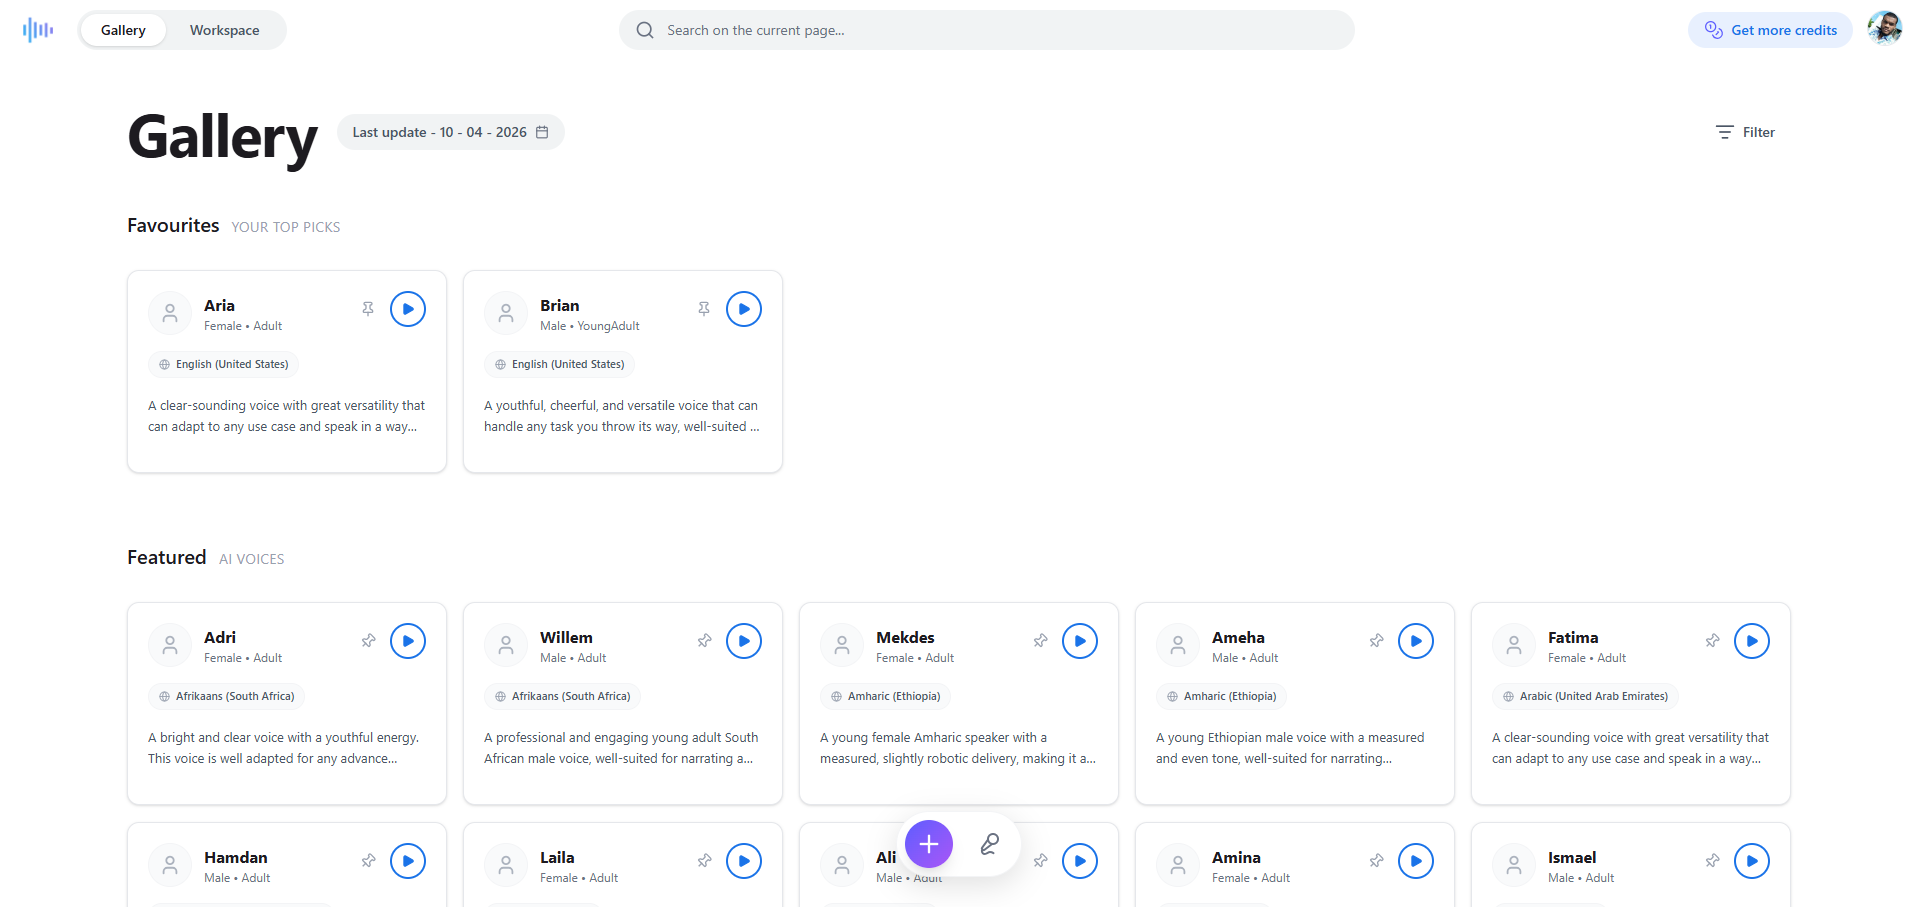Viewport: 1918px width, 907px height.
Task: Open the user profile avatar
Action: 1885,29
